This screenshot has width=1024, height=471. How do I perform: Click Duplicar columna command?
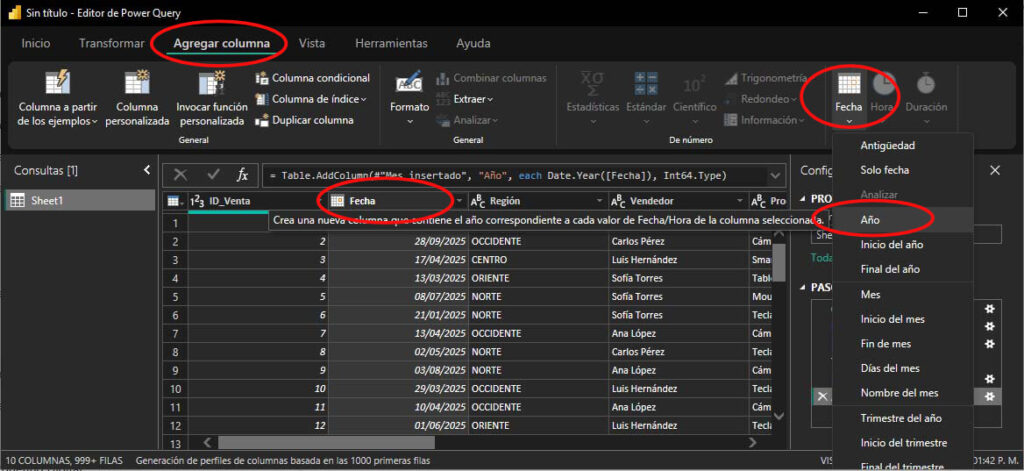coord(305,120)
